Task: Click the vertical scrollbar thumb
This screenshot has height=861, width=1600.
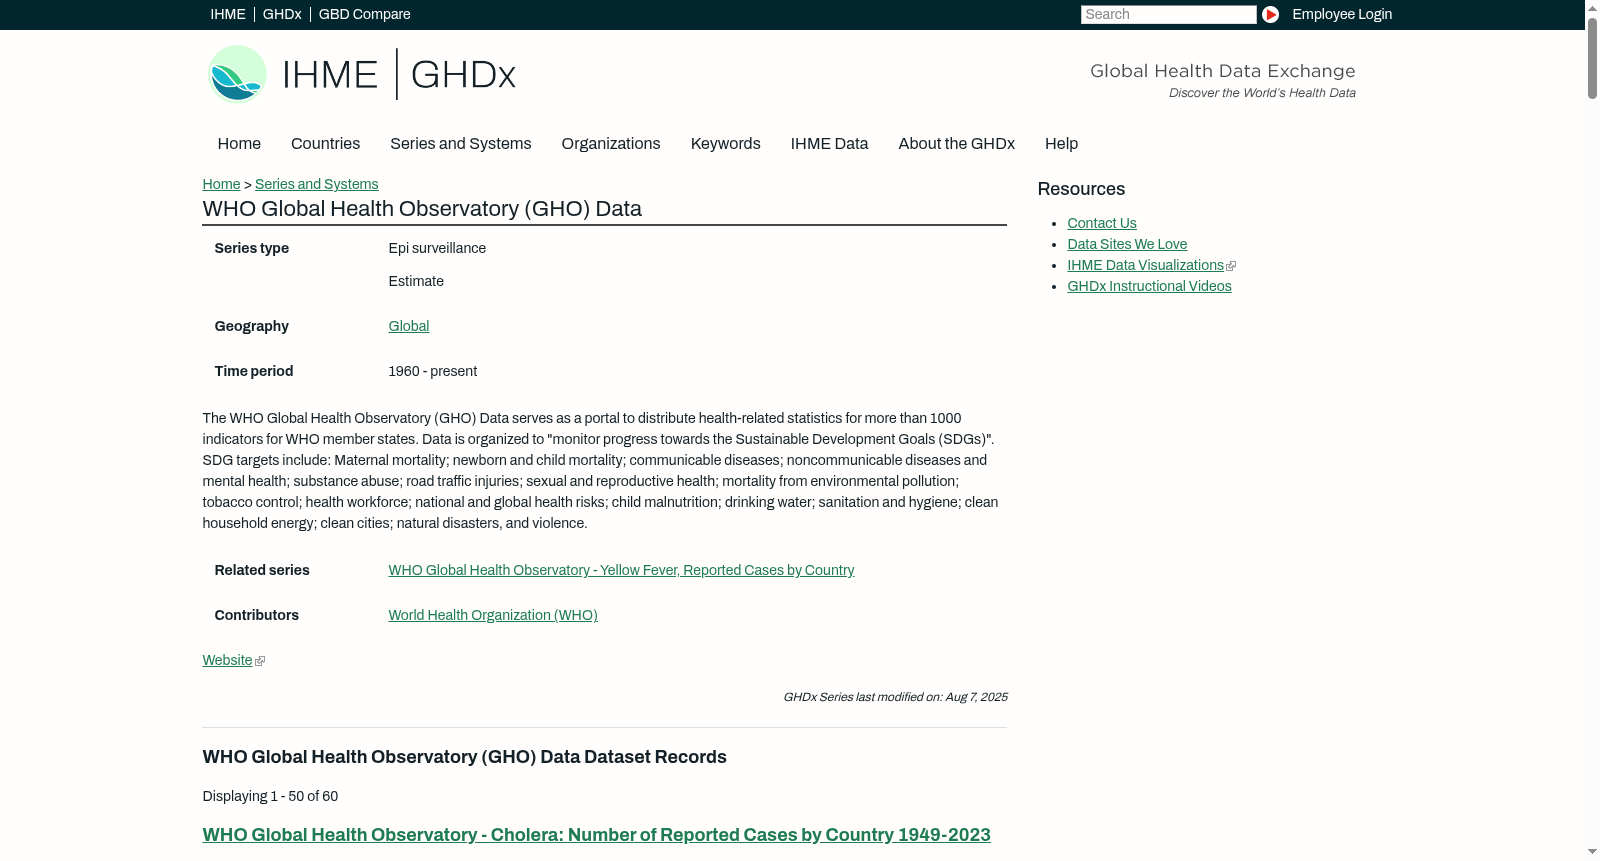Action: pyautogui.click(x=1592, y=57)
